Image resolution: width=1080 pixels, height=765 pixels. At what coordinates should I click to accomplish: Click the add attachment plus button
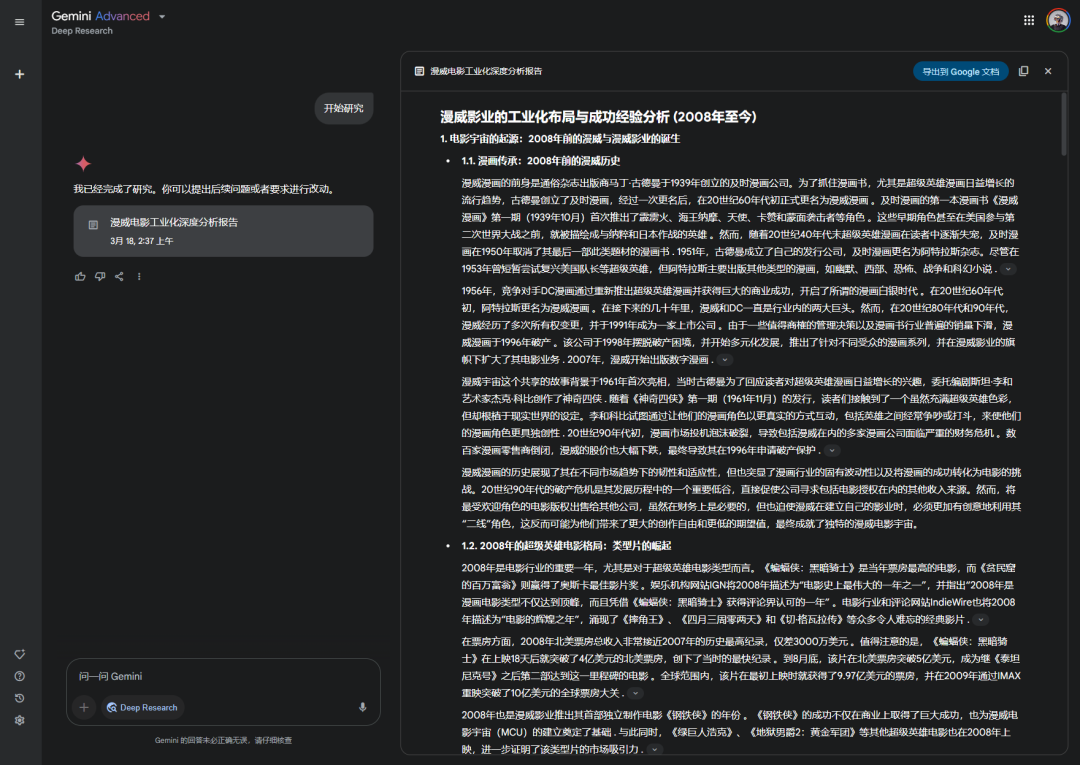[x=84, y=707]
